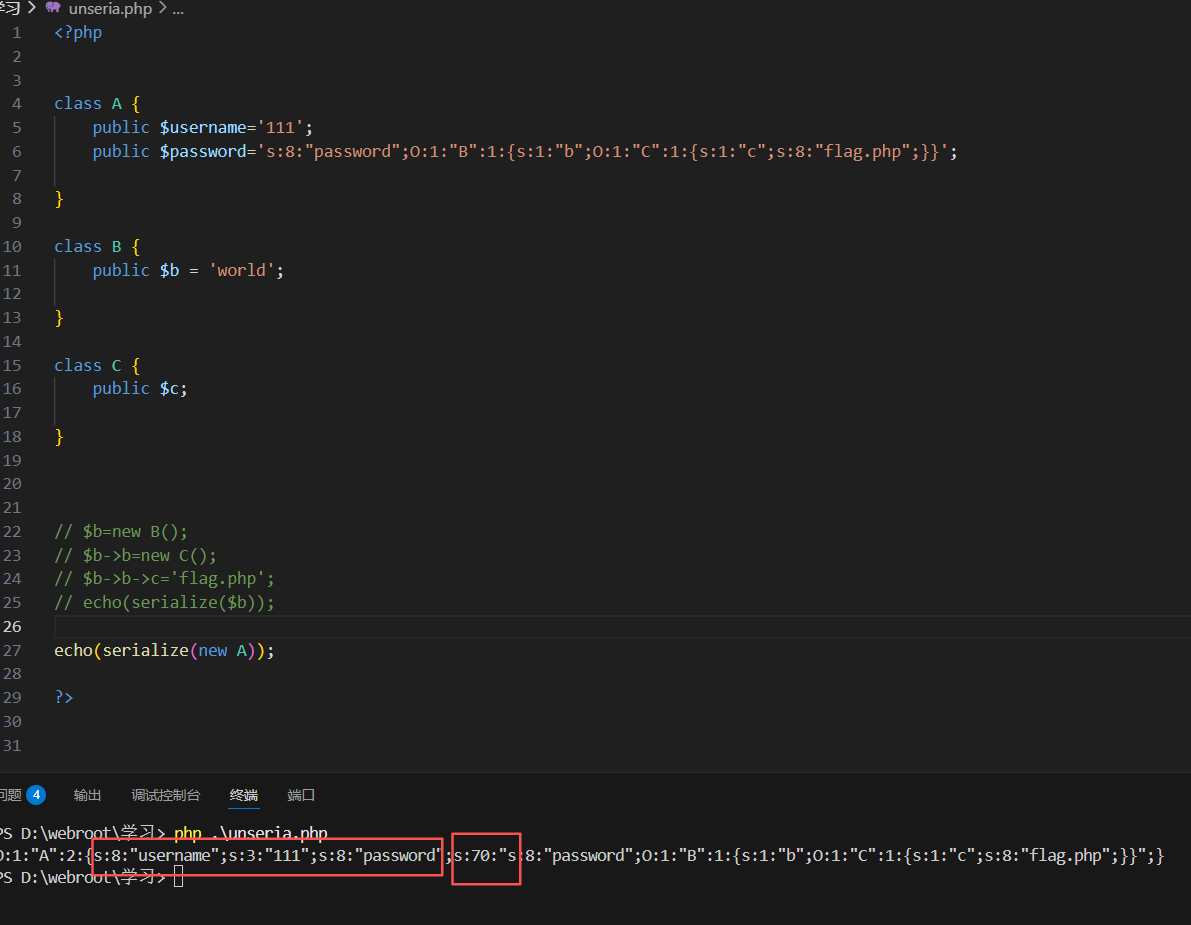Click the PHP file icon in the breadcrumb

coord(52,8)
